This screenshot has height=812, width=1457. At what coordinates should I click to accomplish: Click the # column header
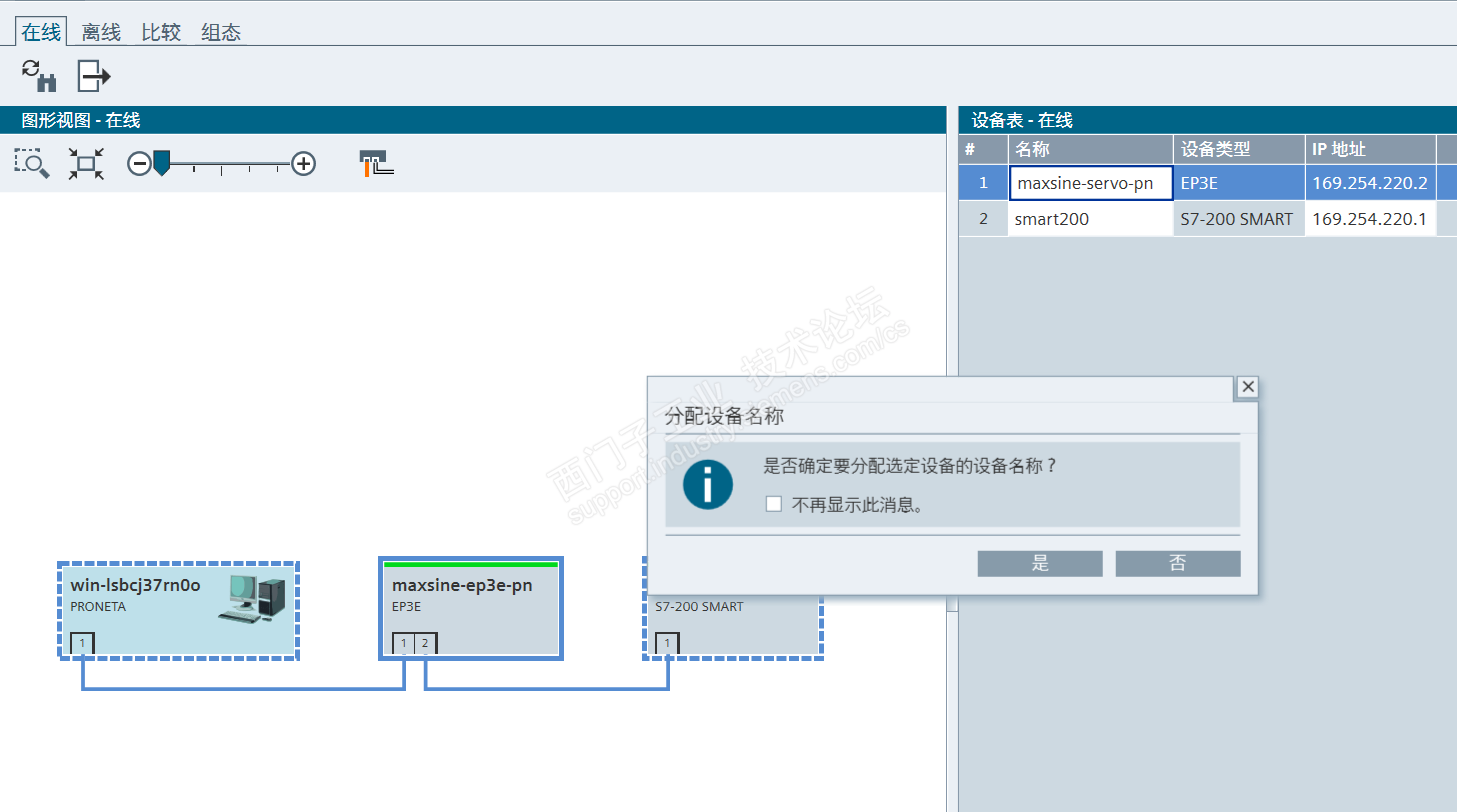click(x=983, y=149)
